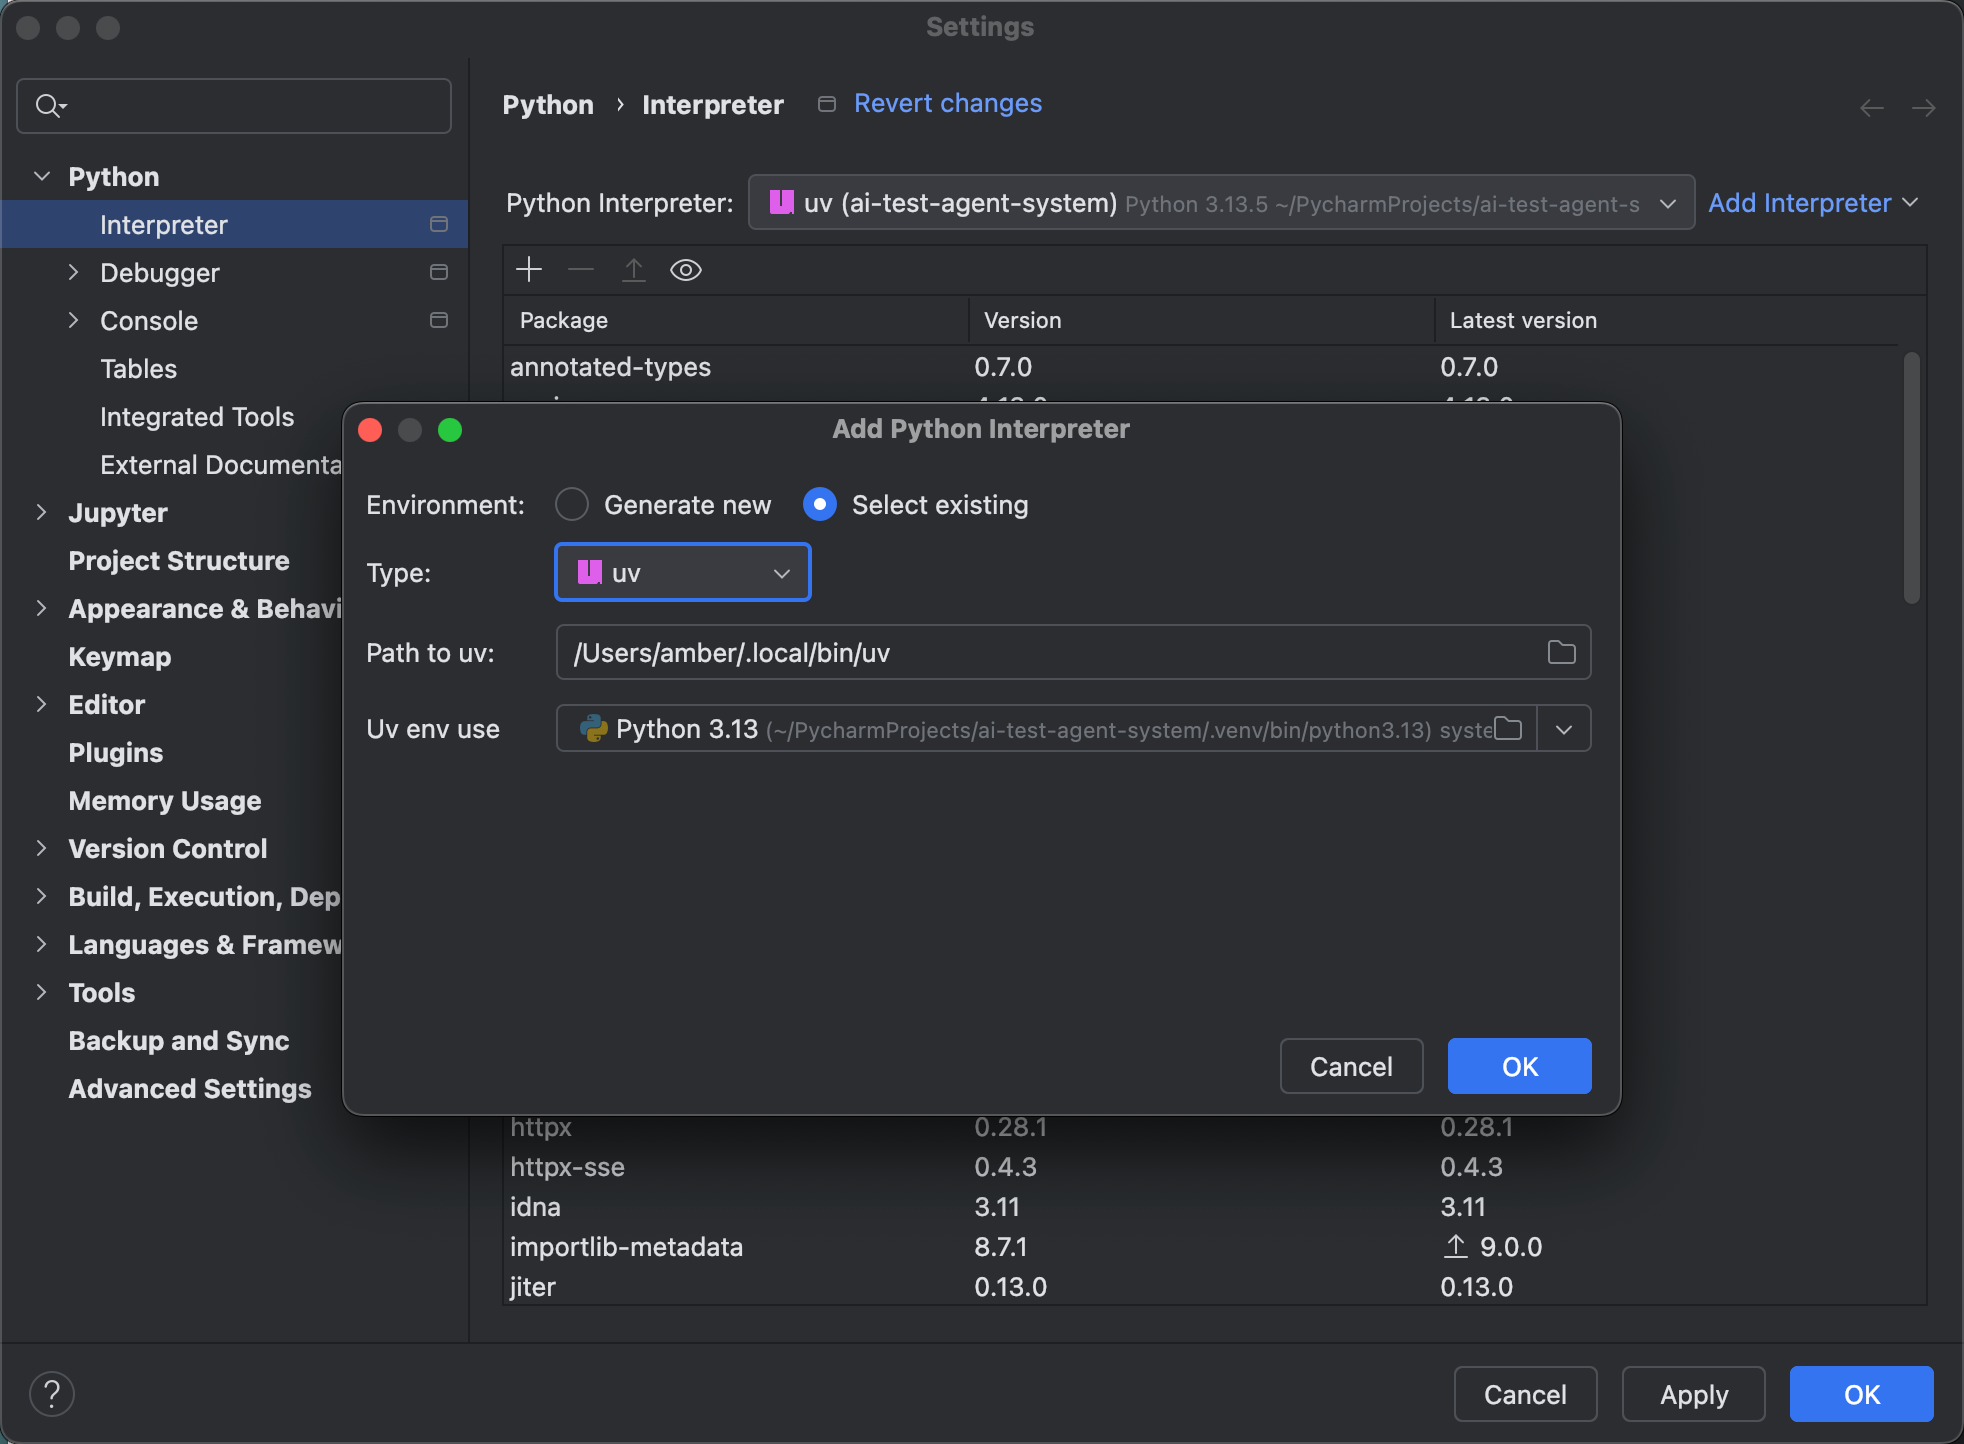Viewport: 1964px width, 1444px height.
Task: Expand the Build, Execution, Deployment node
Action: coord(41,896)
